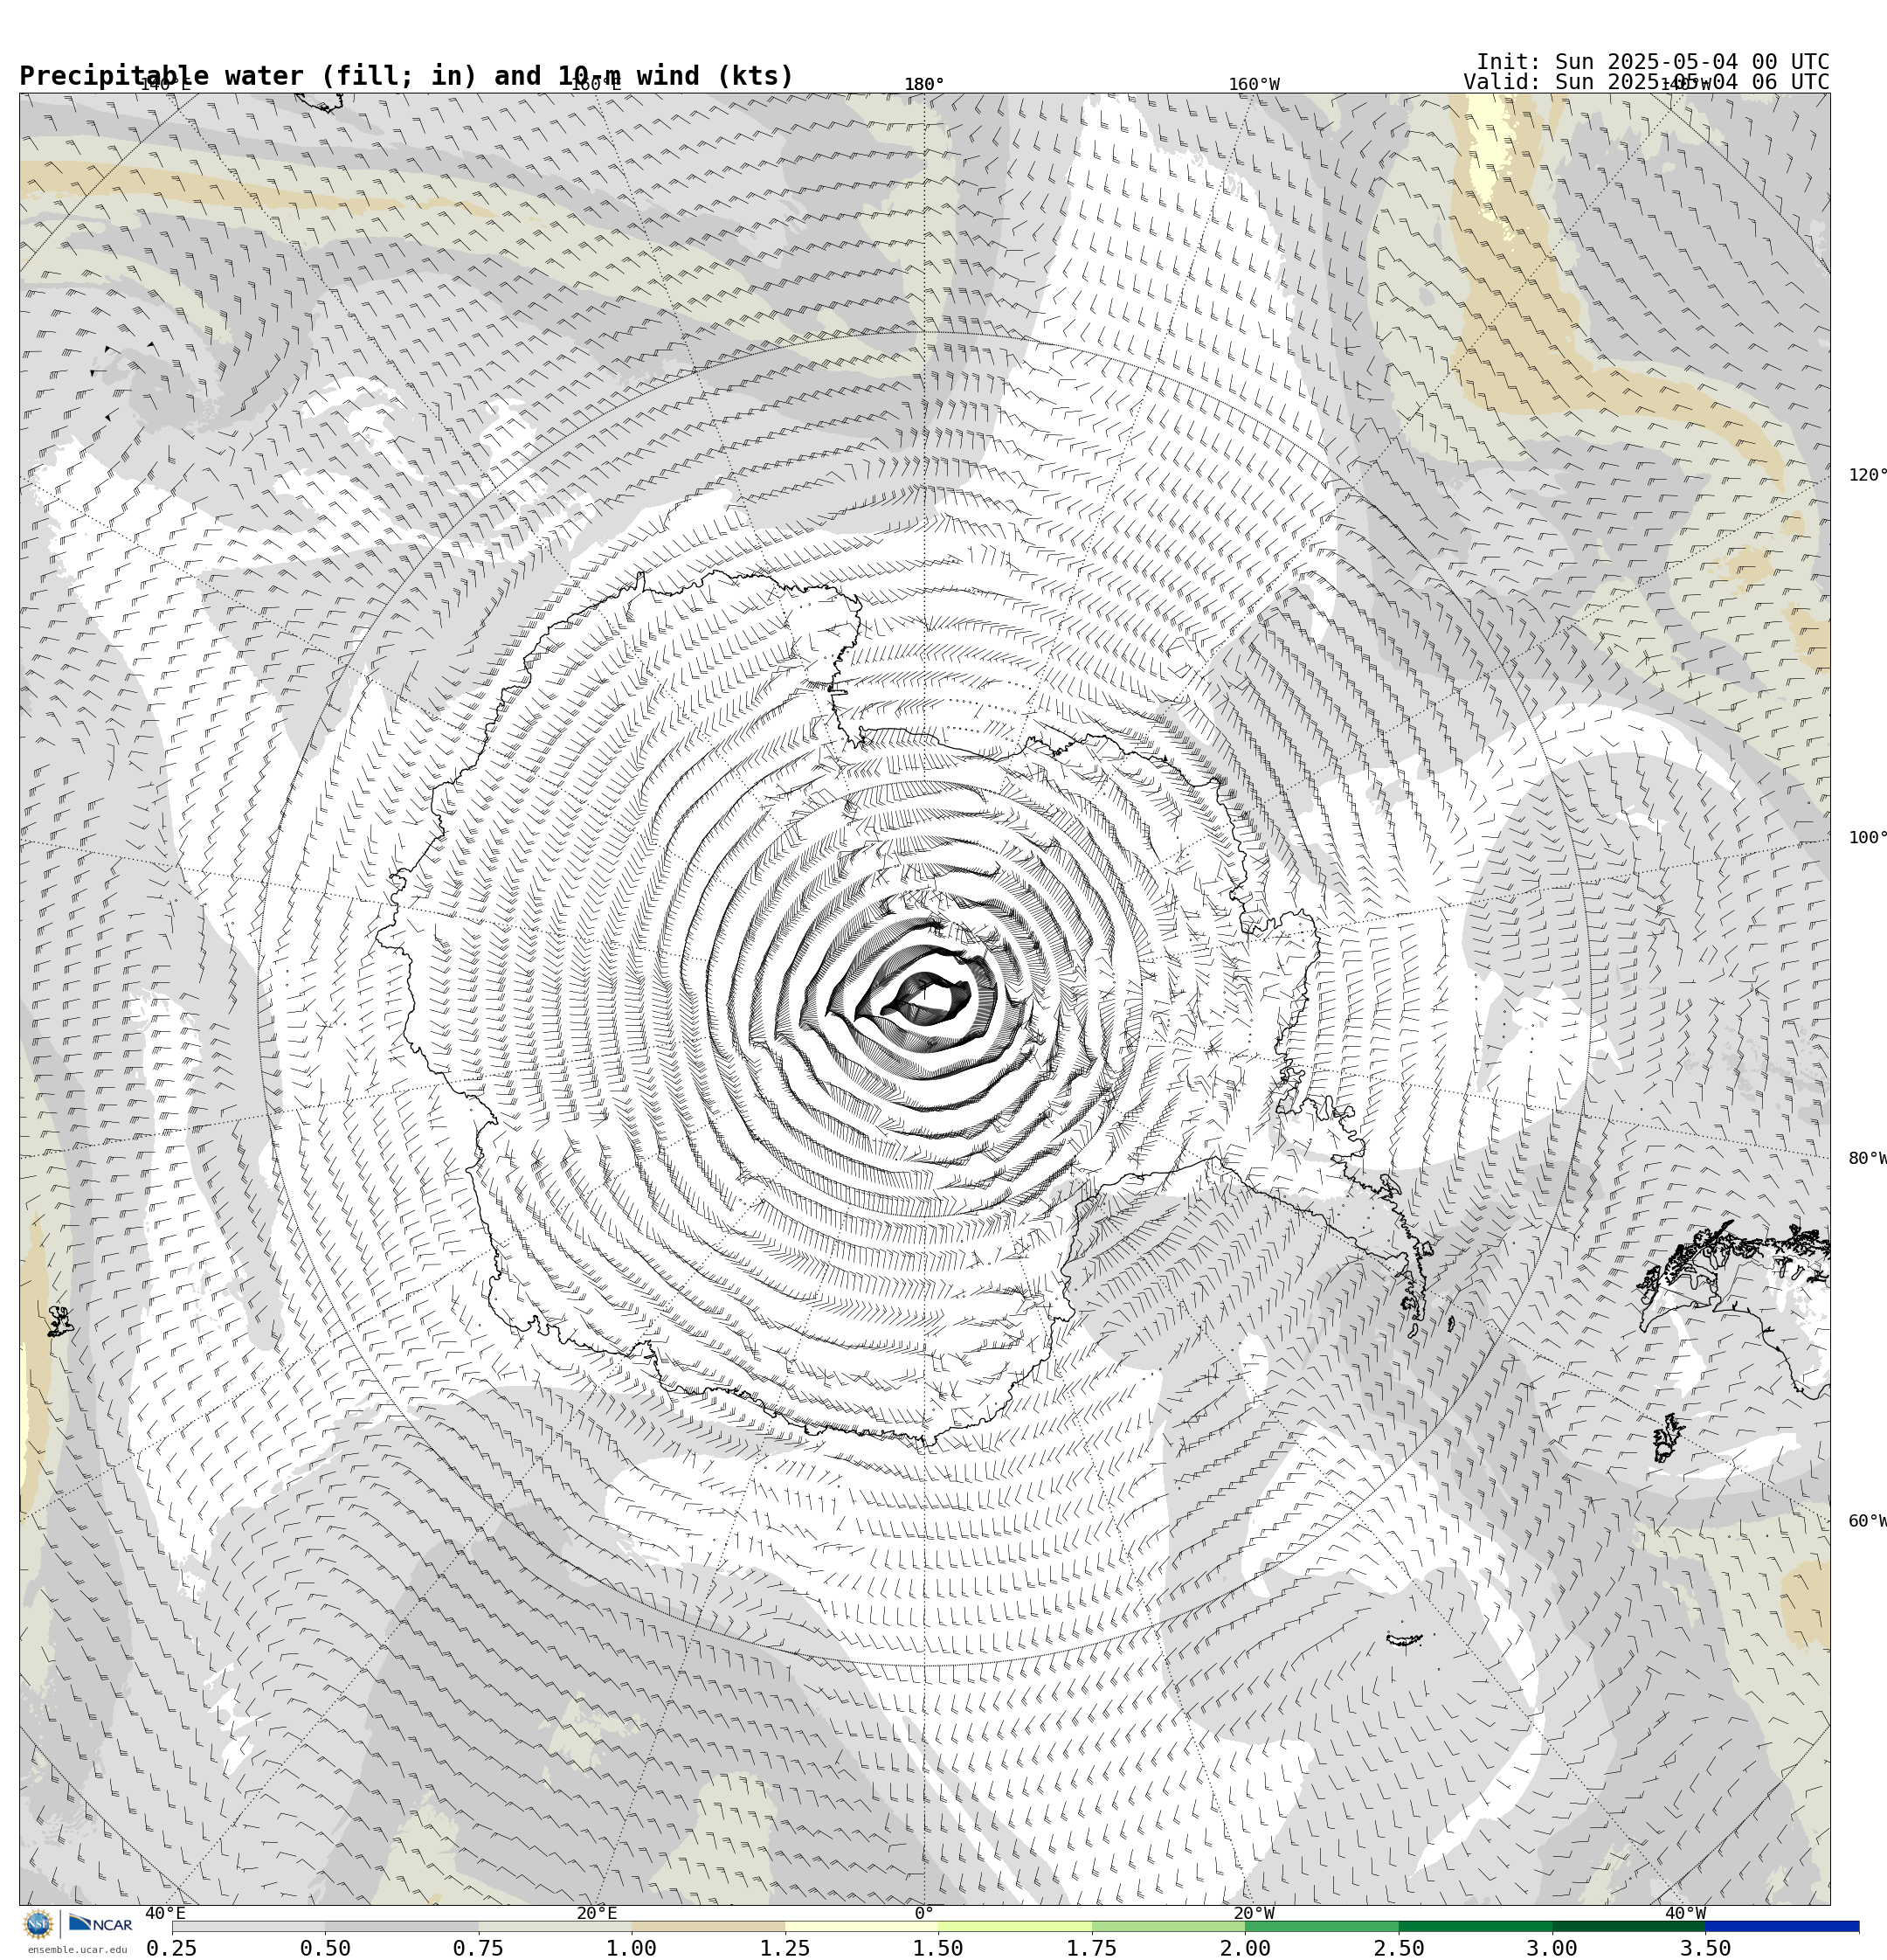This screenshot has height=1960, width=1887.
Task: Select the light gray 0.25–0.50 colorbar segment
Action: [248, 1926]
